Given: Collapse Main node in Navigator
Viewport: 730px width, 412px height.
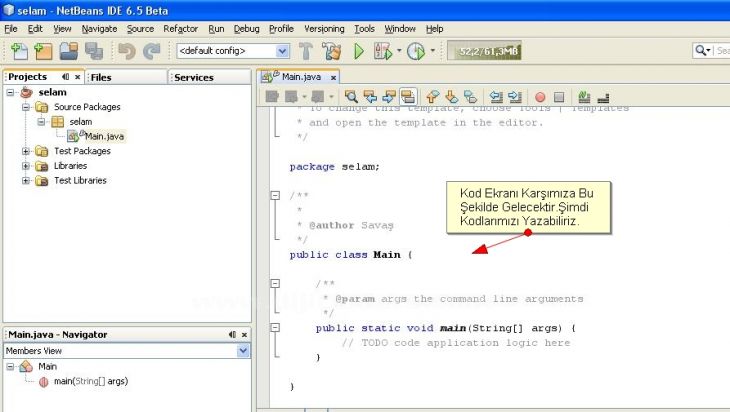Looking at the screenshot, I should point(10,367).
